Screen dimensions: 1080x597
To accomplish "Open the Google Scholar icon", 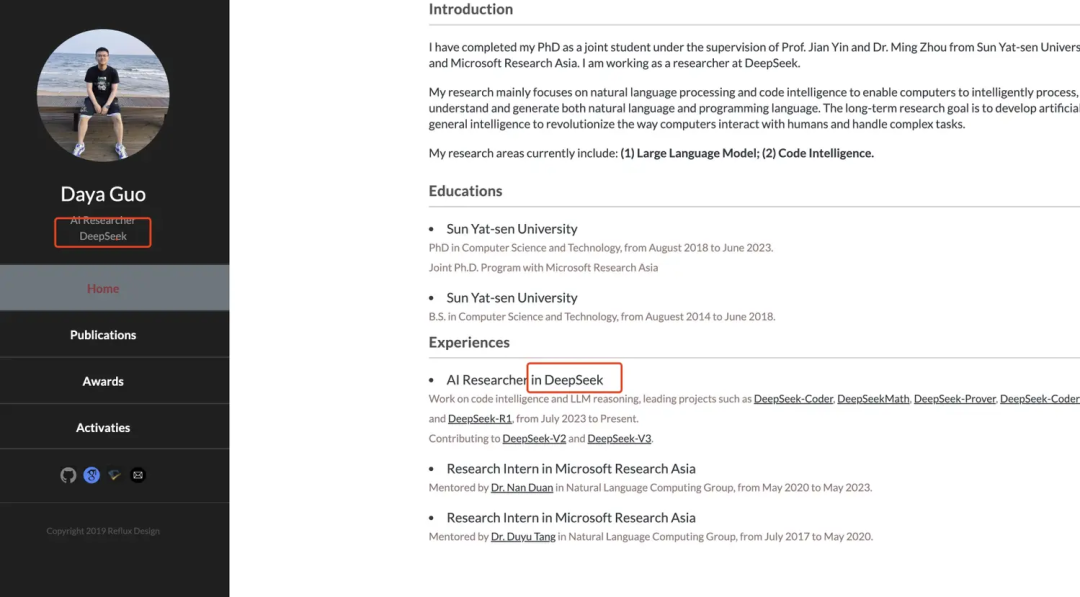I will point(91,475).
